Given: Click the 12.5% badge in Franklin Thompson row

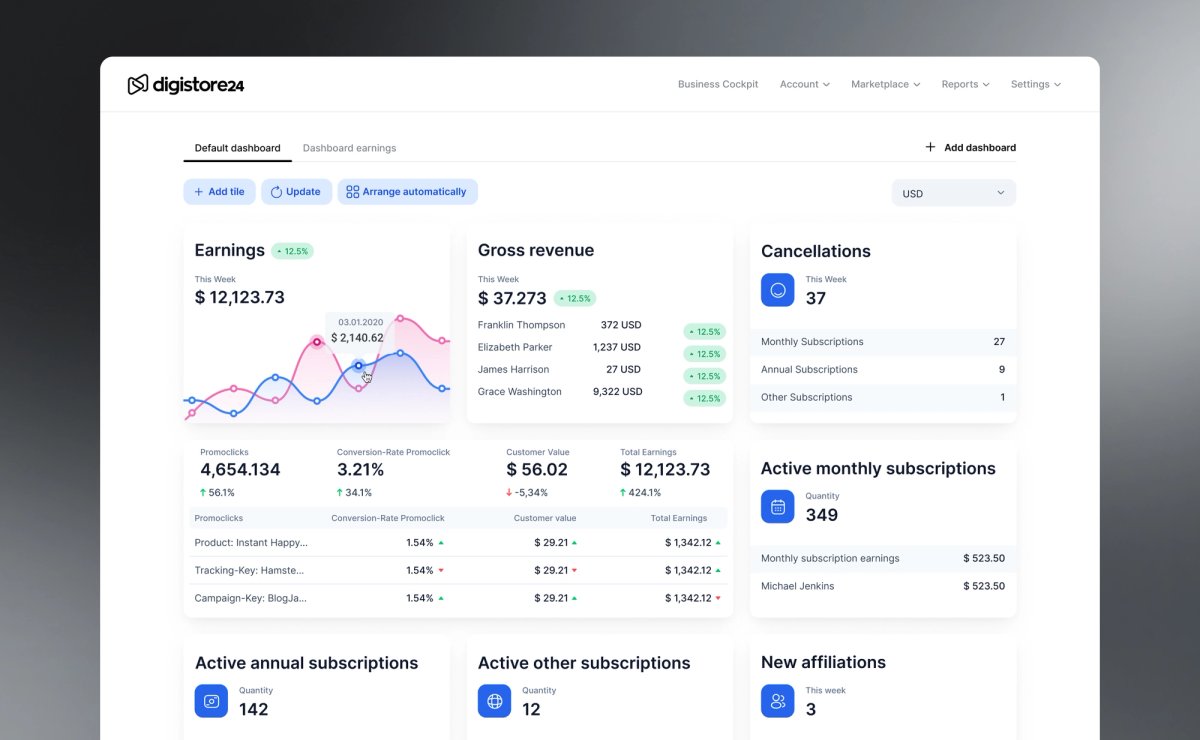Looking at the screenshot, I should coord(704,331).
